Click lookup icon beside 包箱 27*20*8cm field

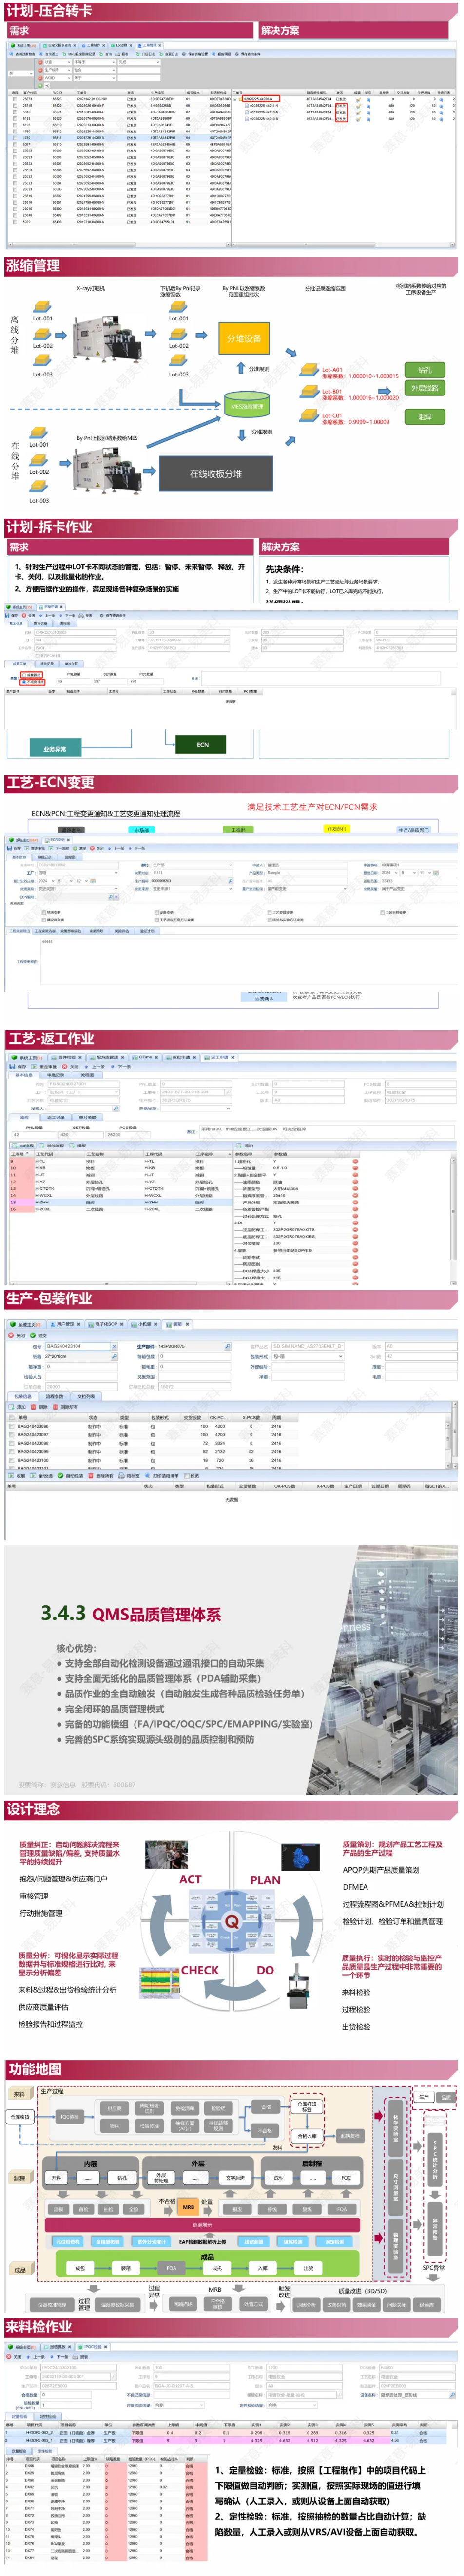point(114,1356)
